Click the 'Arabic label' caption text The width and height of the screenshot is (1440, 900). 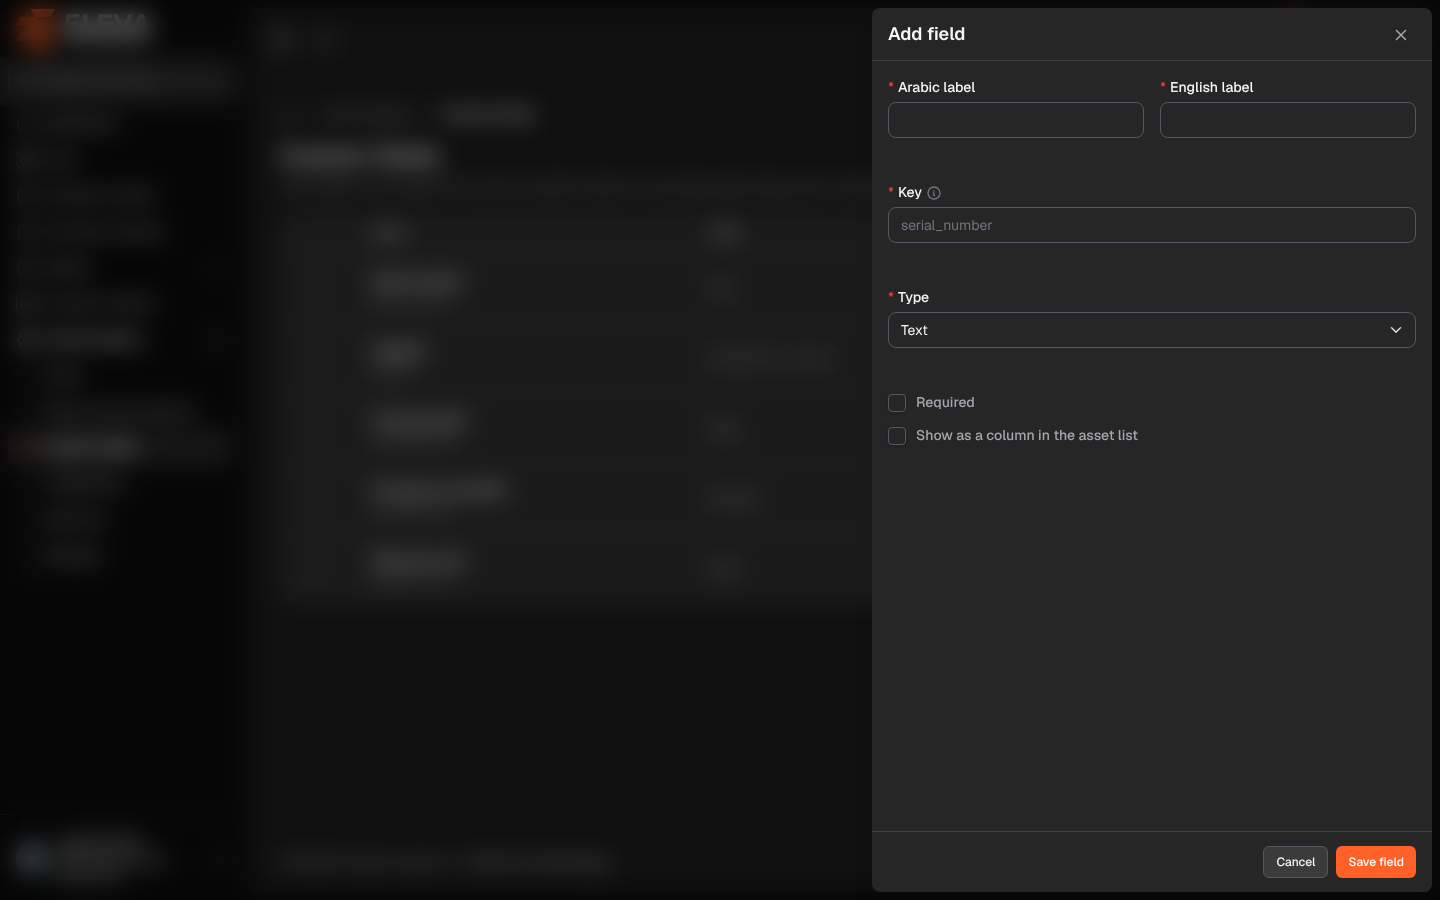(936, 87)
